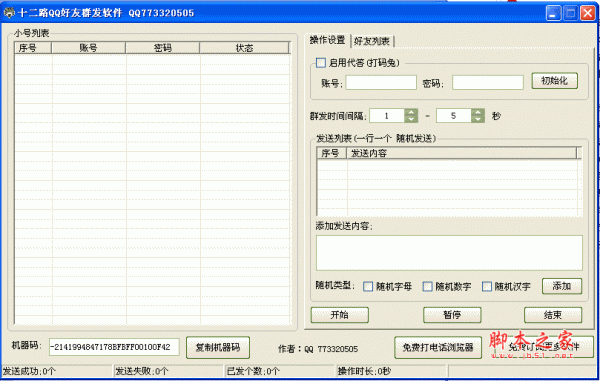Click the 群发时间间隔 label

(338, 116)
